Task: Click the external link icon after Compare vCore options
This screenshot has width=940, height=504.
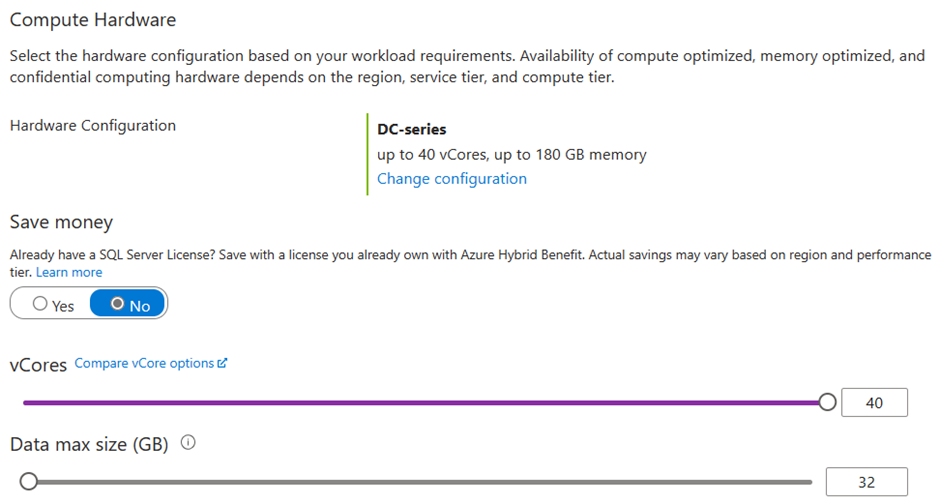Action: (222, 363)
